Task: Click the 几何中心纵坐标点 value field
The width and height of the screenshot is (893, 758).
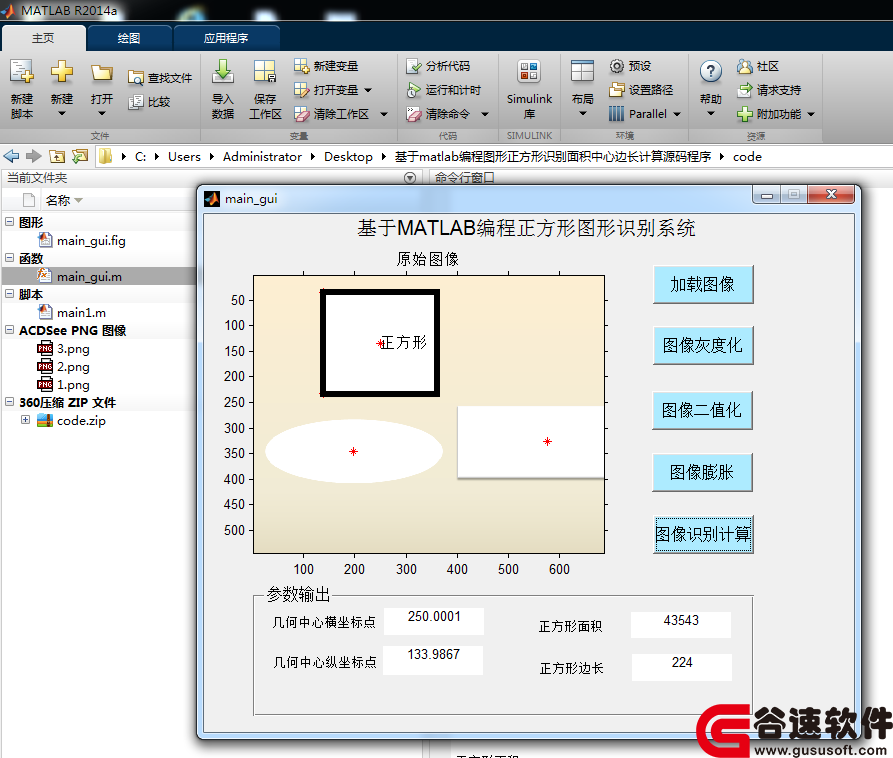Action: tap(433, 660)
